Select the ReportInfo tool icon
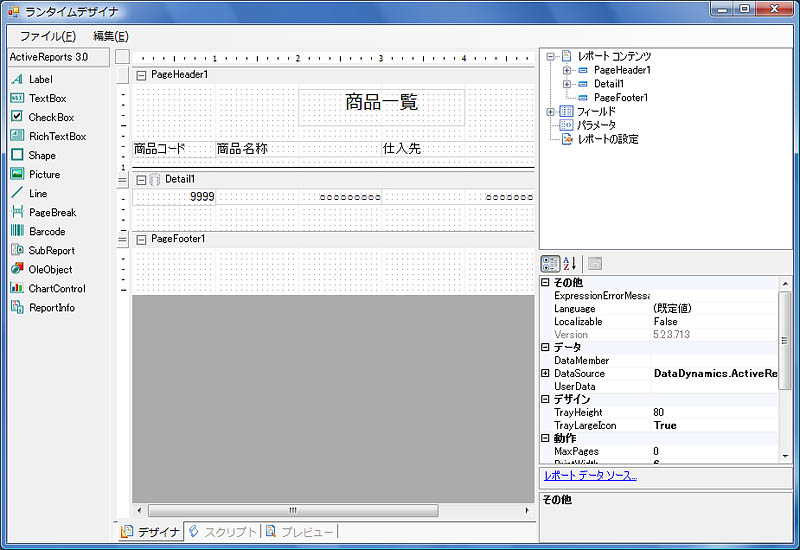800x550 pixels. pos(17,307)
